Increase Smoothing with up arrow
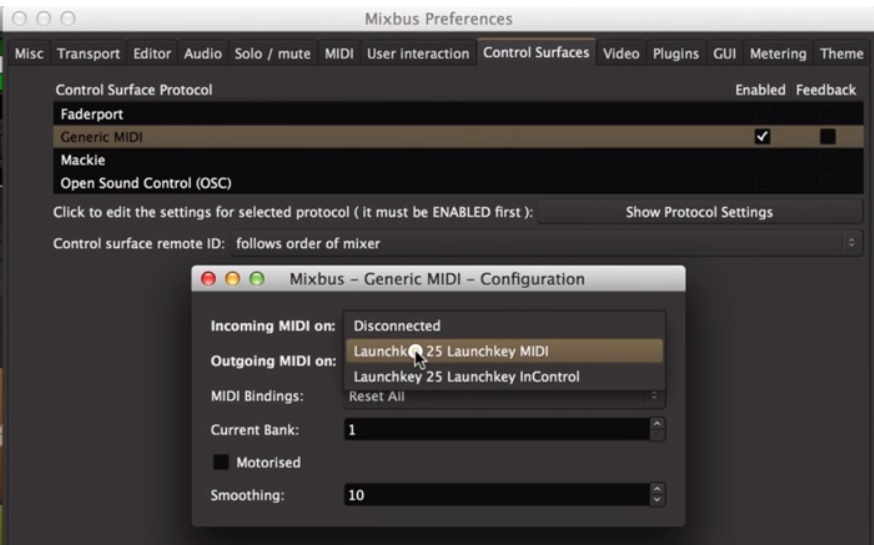Screen dimensions: 874x545 (x=657, y=489)
